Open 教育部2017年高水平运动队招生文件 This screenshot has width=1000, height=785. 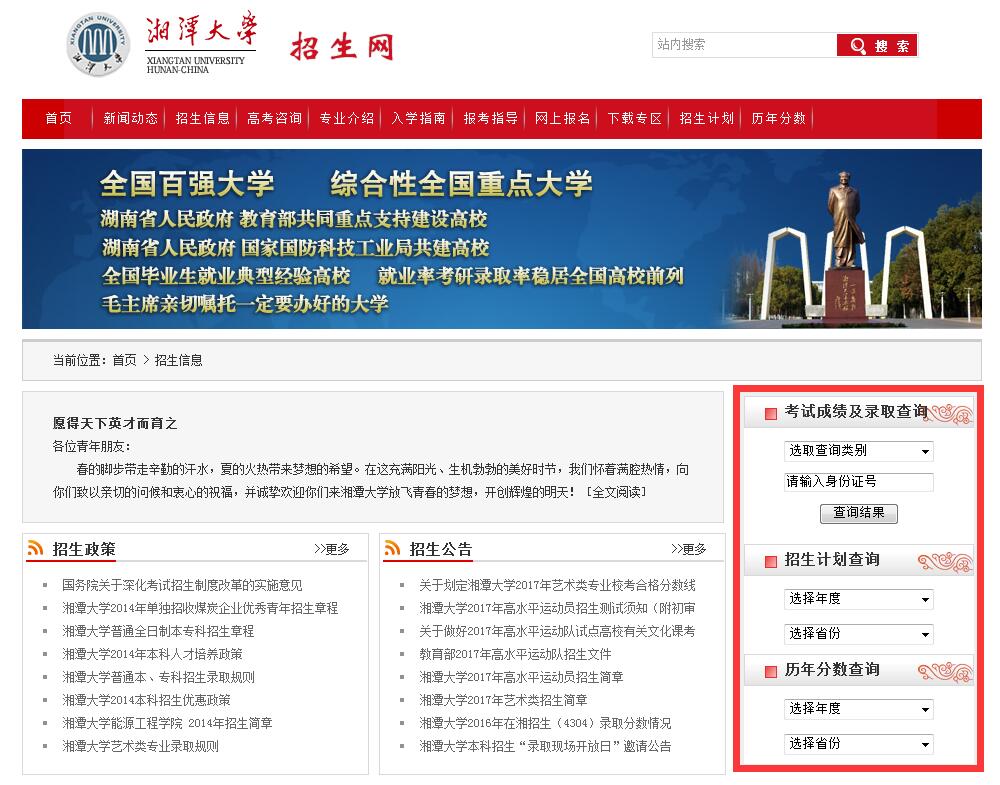pyautogui.click(x=515, y=654)
